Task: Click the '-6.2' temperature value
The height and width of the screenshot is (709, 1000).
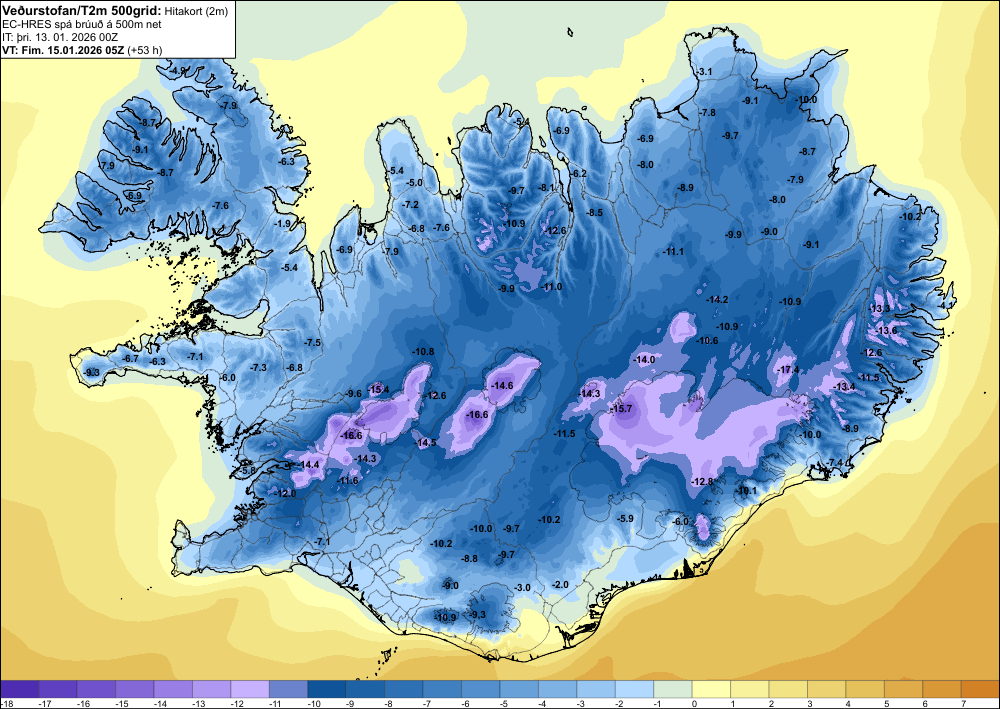Action: pos(578,174)
